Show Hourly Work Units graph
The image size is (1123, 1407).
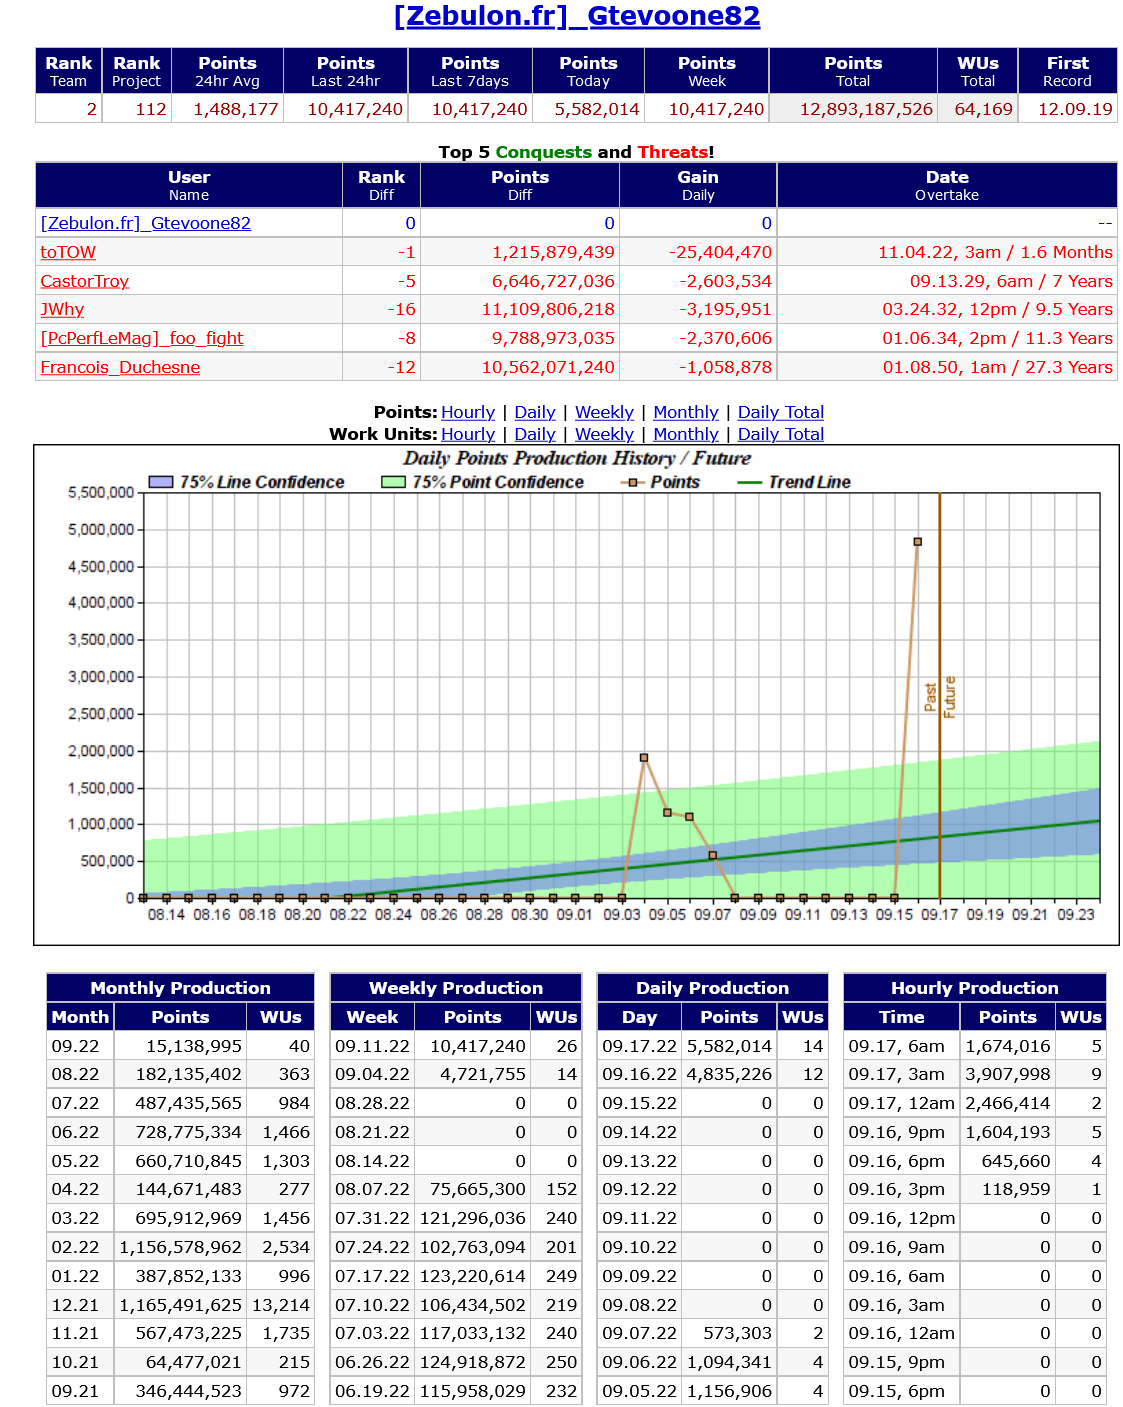(467, 434)
